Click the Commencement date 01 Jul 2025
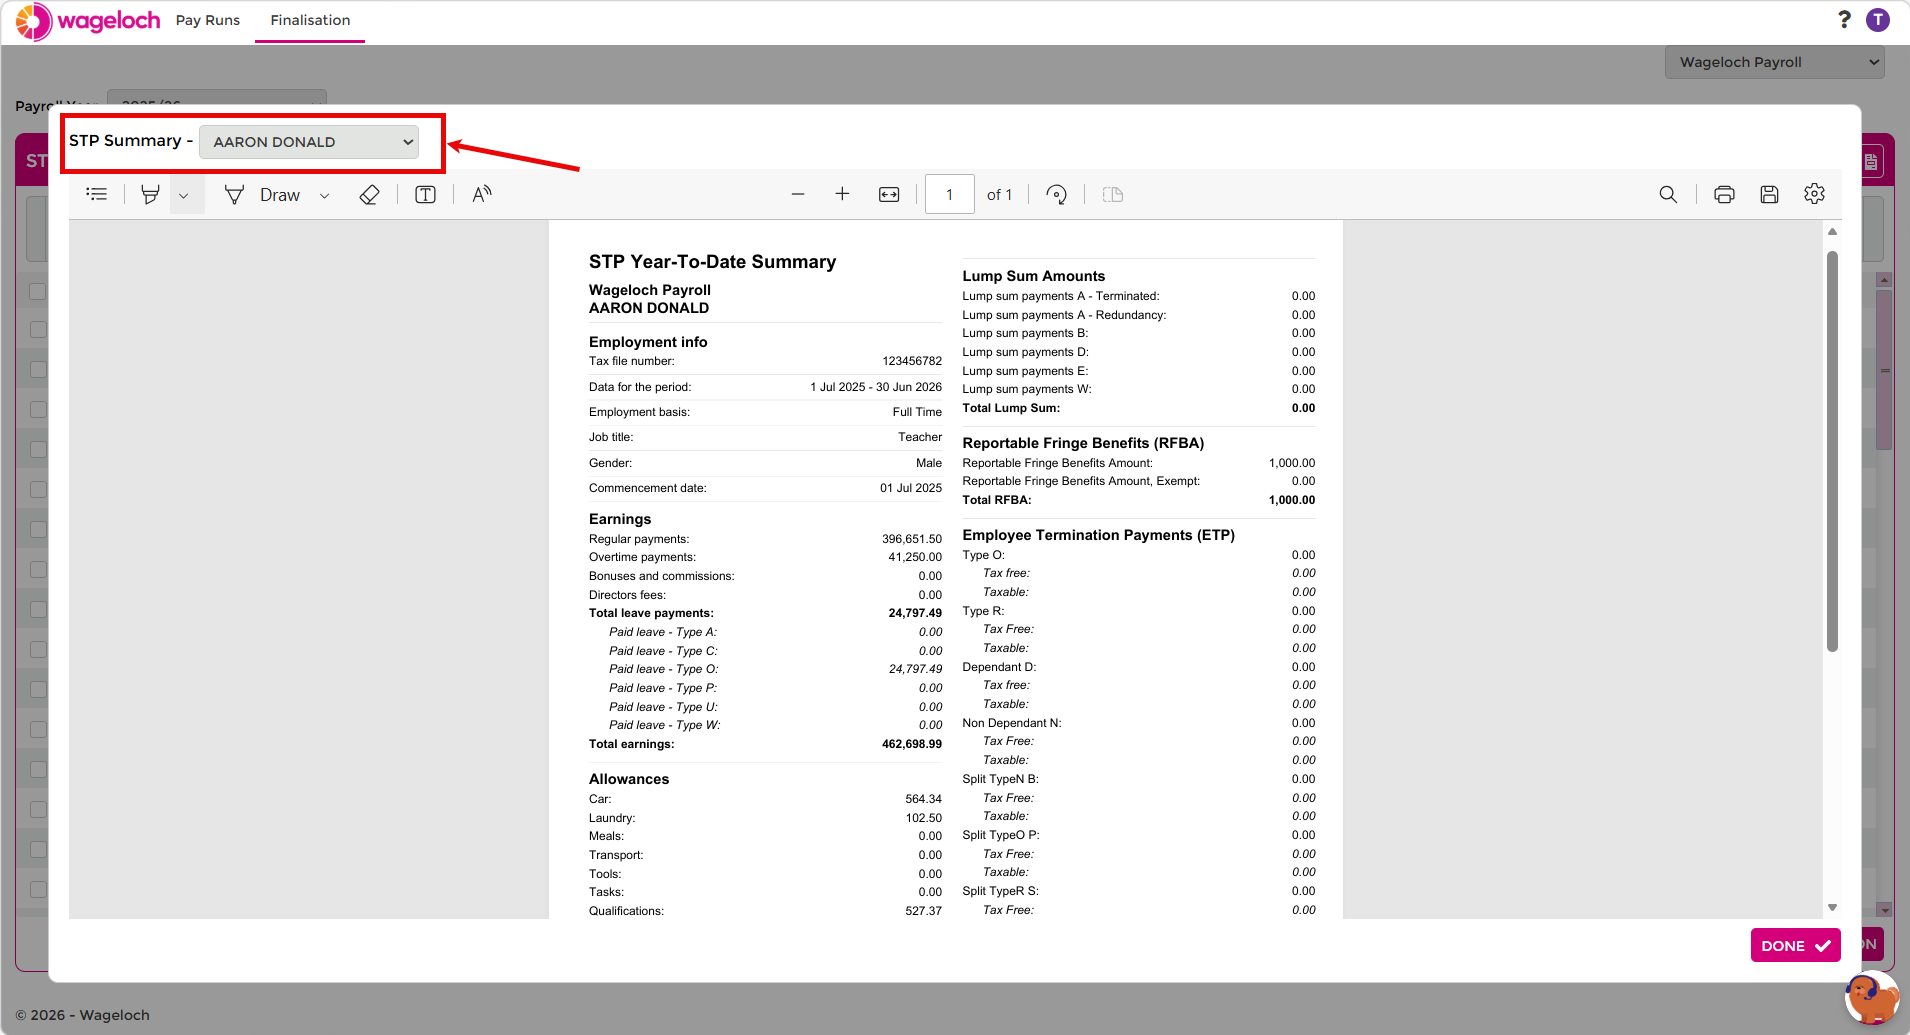Image resolution: width=1910 pixels, height=1035 pixels. click(x=911, y=488)
